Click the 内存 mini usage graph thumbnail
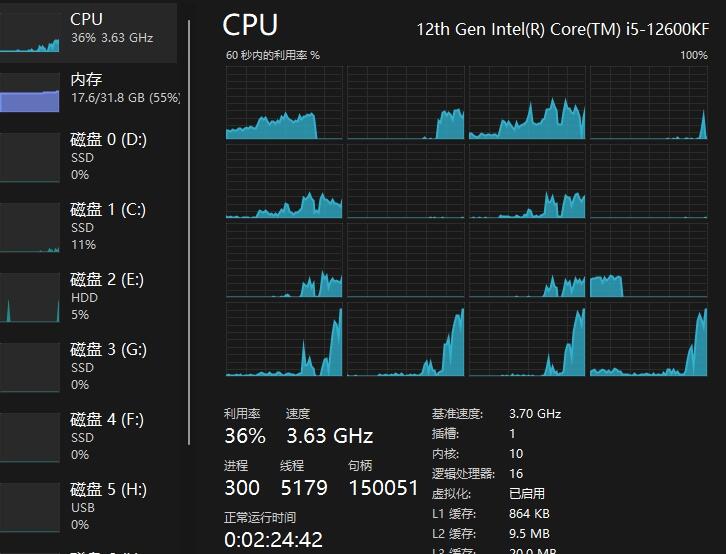 pos(29,93)
